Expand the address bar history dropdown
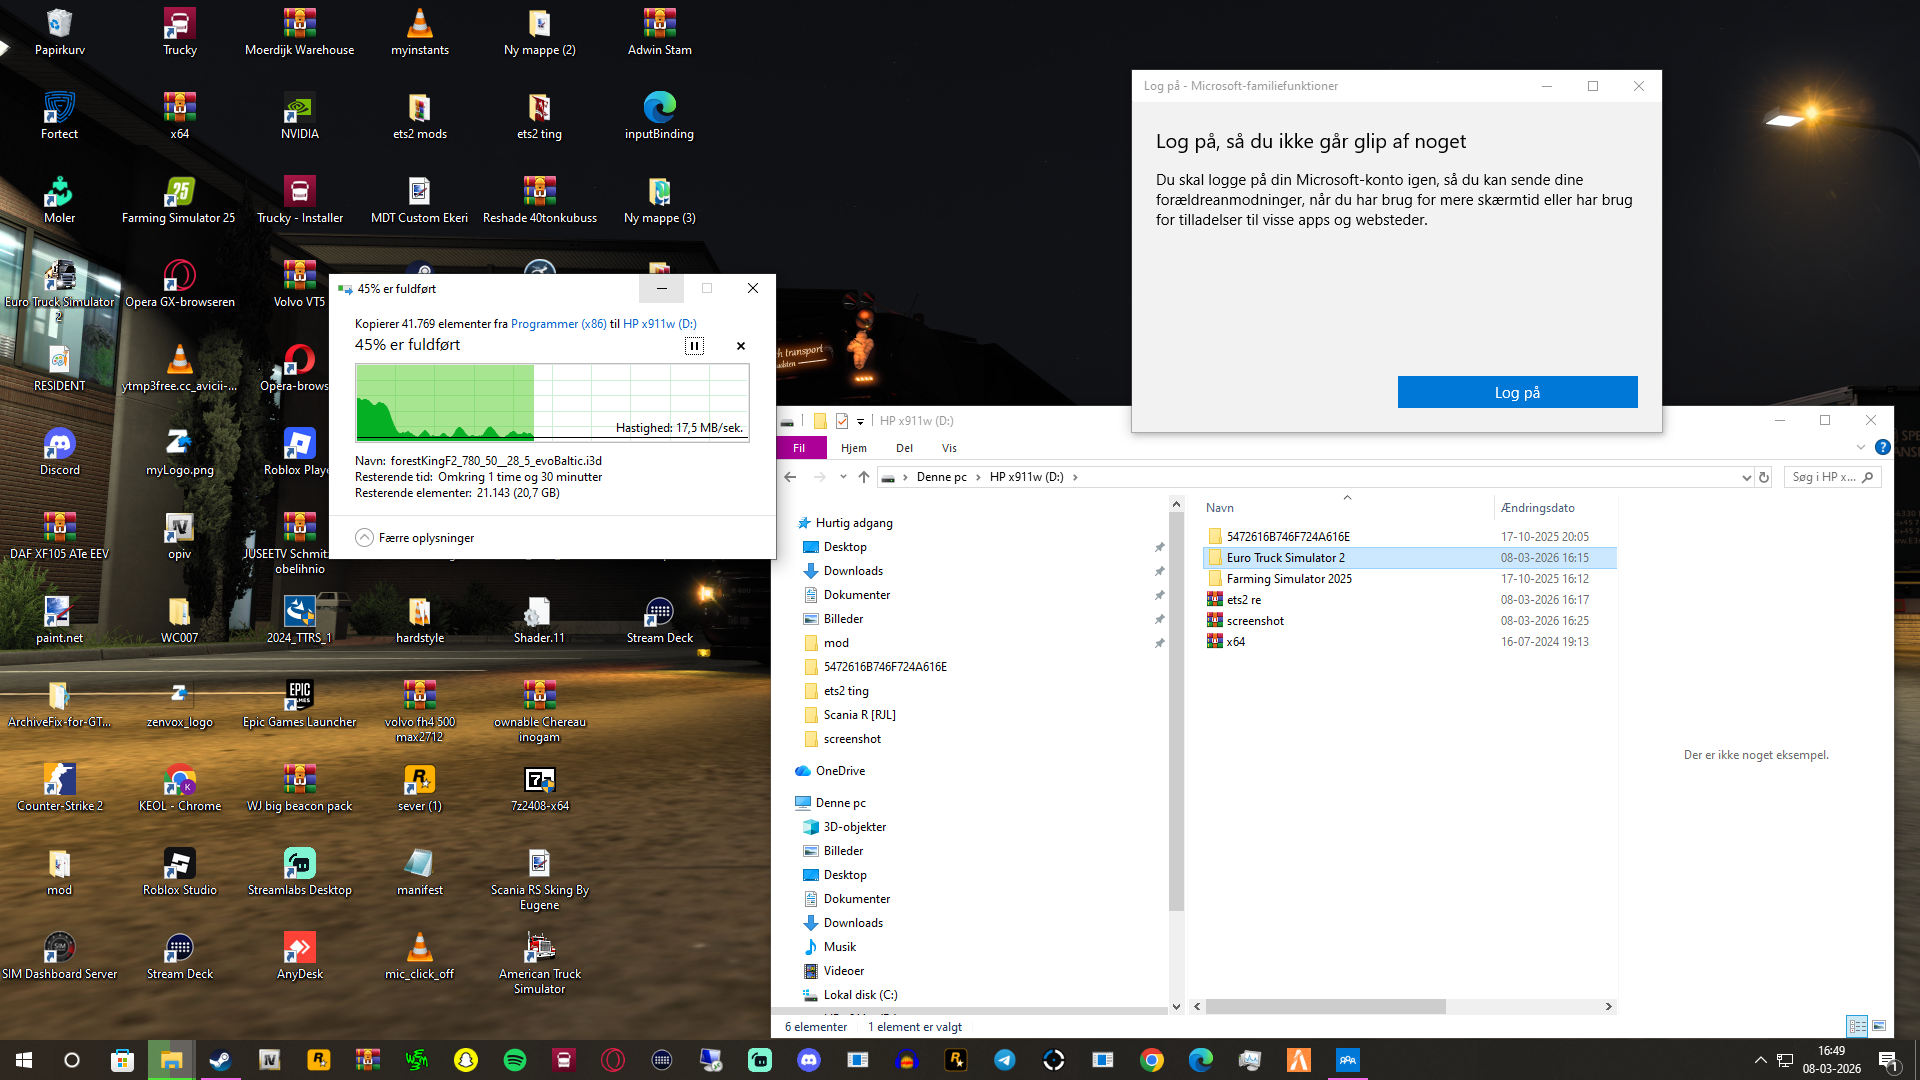Image resolution: width=1920 pixels, height=1080 pixels. pyautogui.click(x=1746, y=477)
